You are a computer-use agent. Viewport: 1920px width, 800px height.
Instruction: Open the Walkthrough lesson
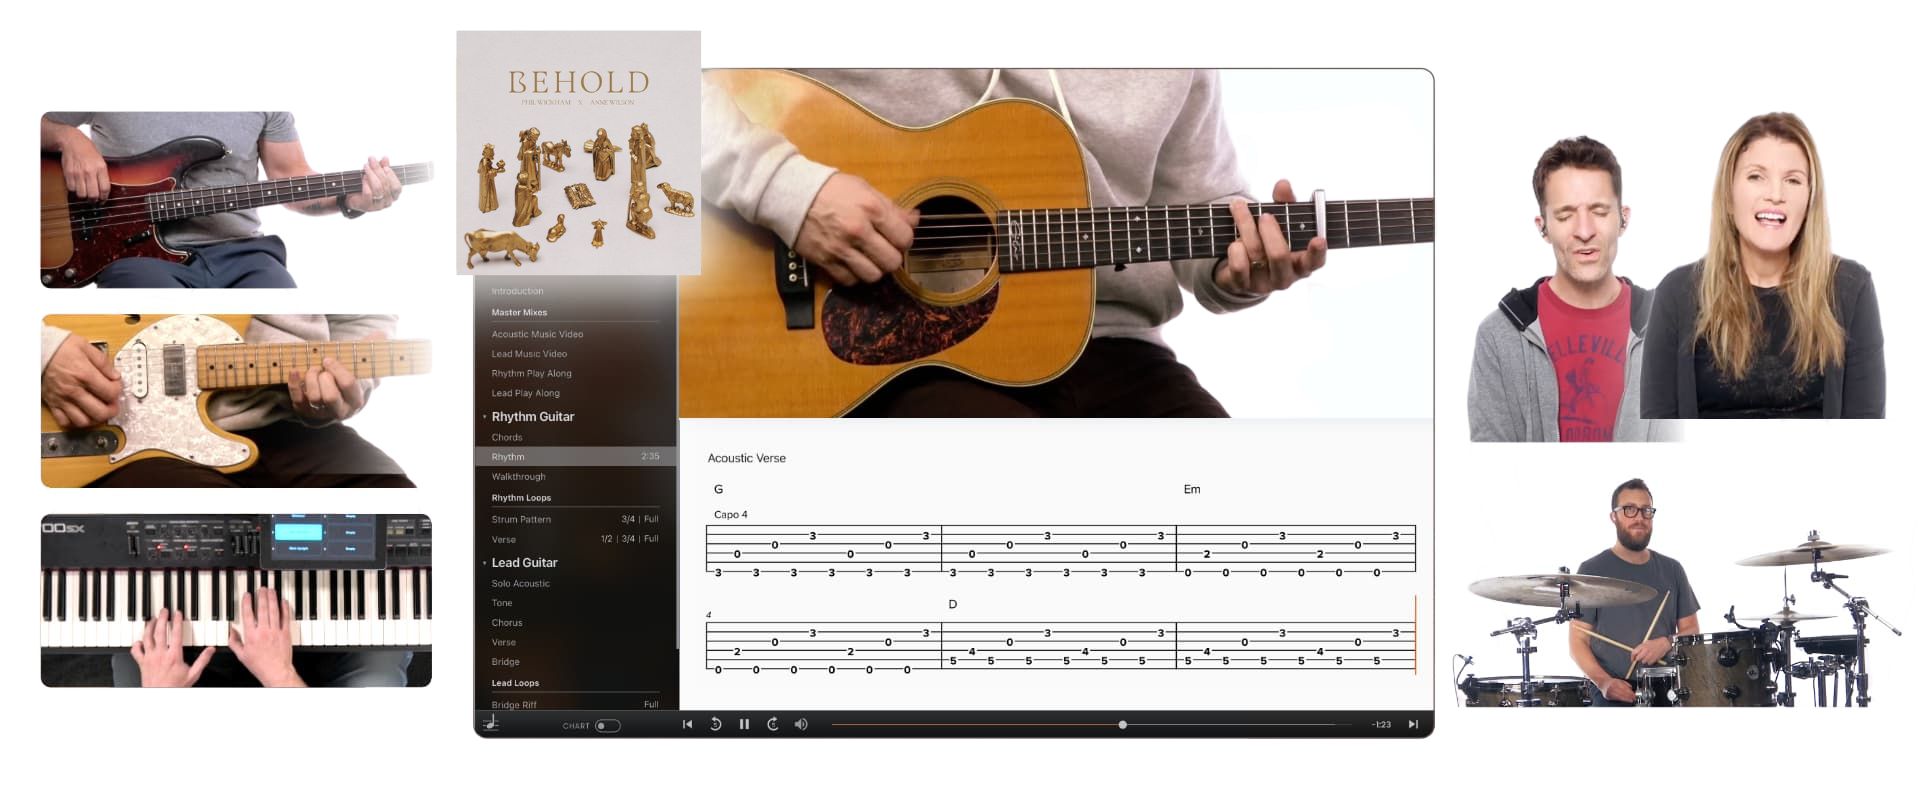pos(518,477)
